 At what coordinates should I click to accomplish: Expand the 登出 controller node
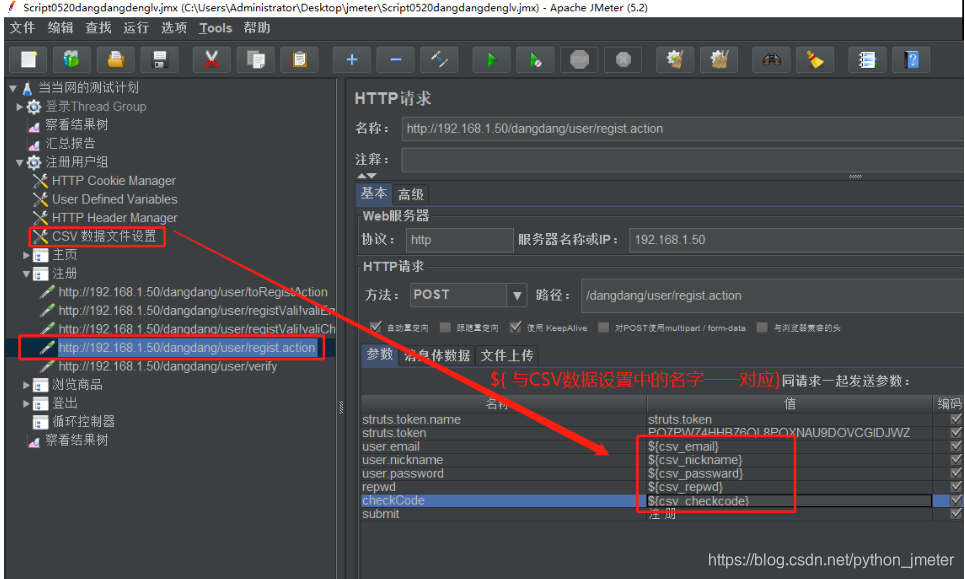tap(26, 404)
